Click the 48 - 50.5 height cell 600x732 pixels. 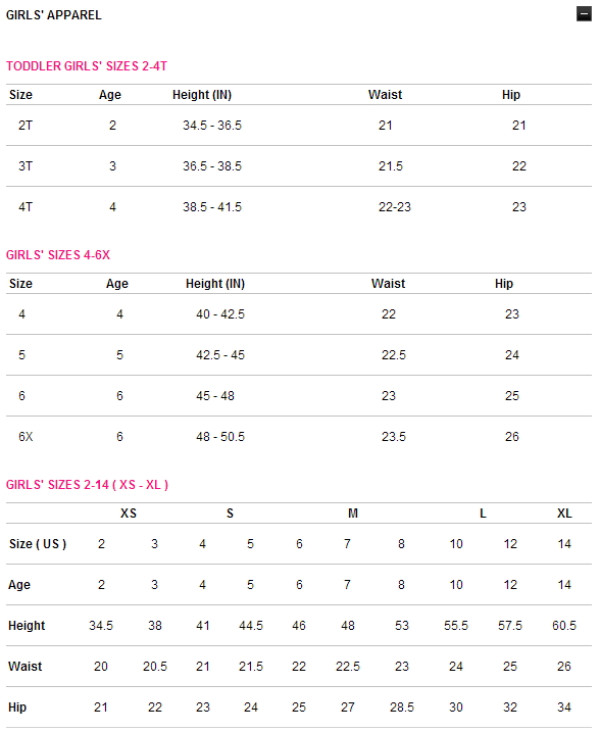click(220, 437)
